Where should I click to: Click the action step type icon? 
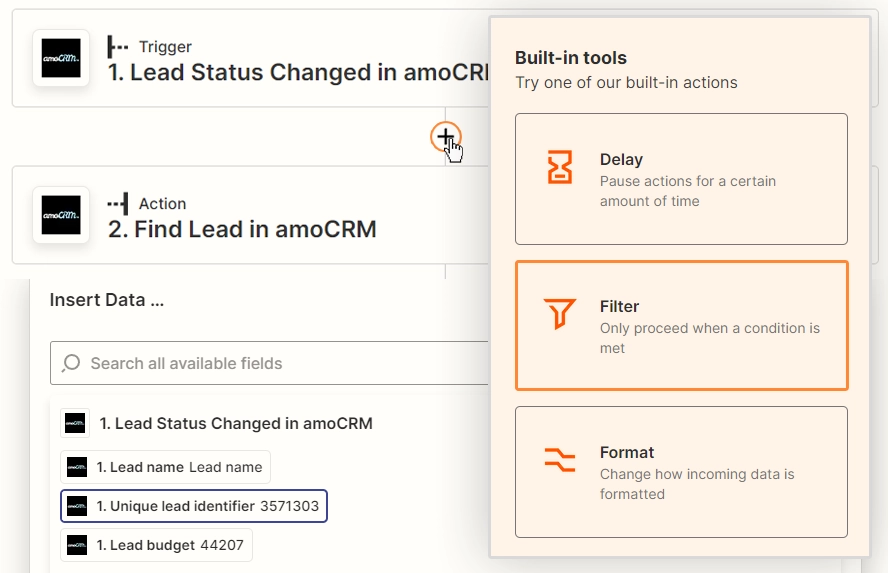[118, 204]
